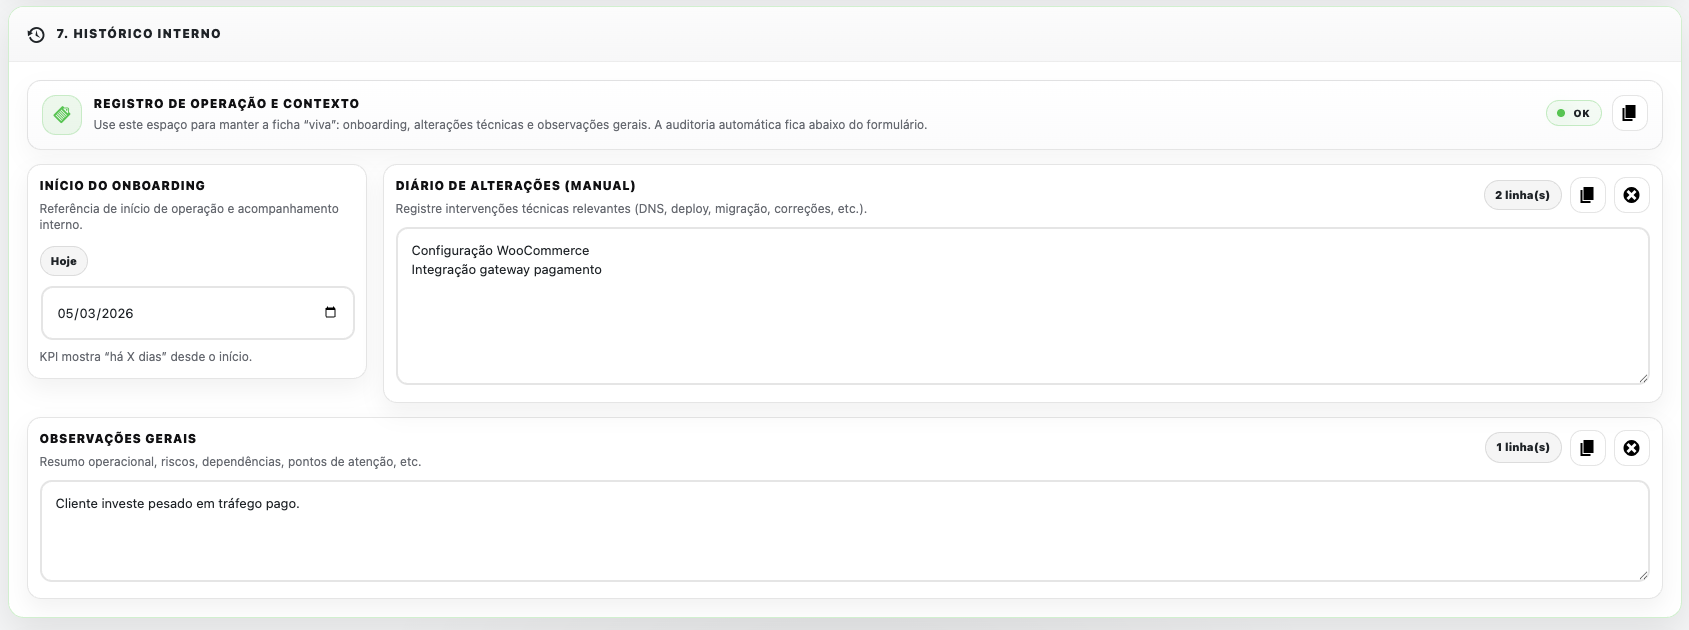Select the year 2026 in date field
This screenshot has width=1689, height=630.
pyautogui.click(x=117, y=314)
